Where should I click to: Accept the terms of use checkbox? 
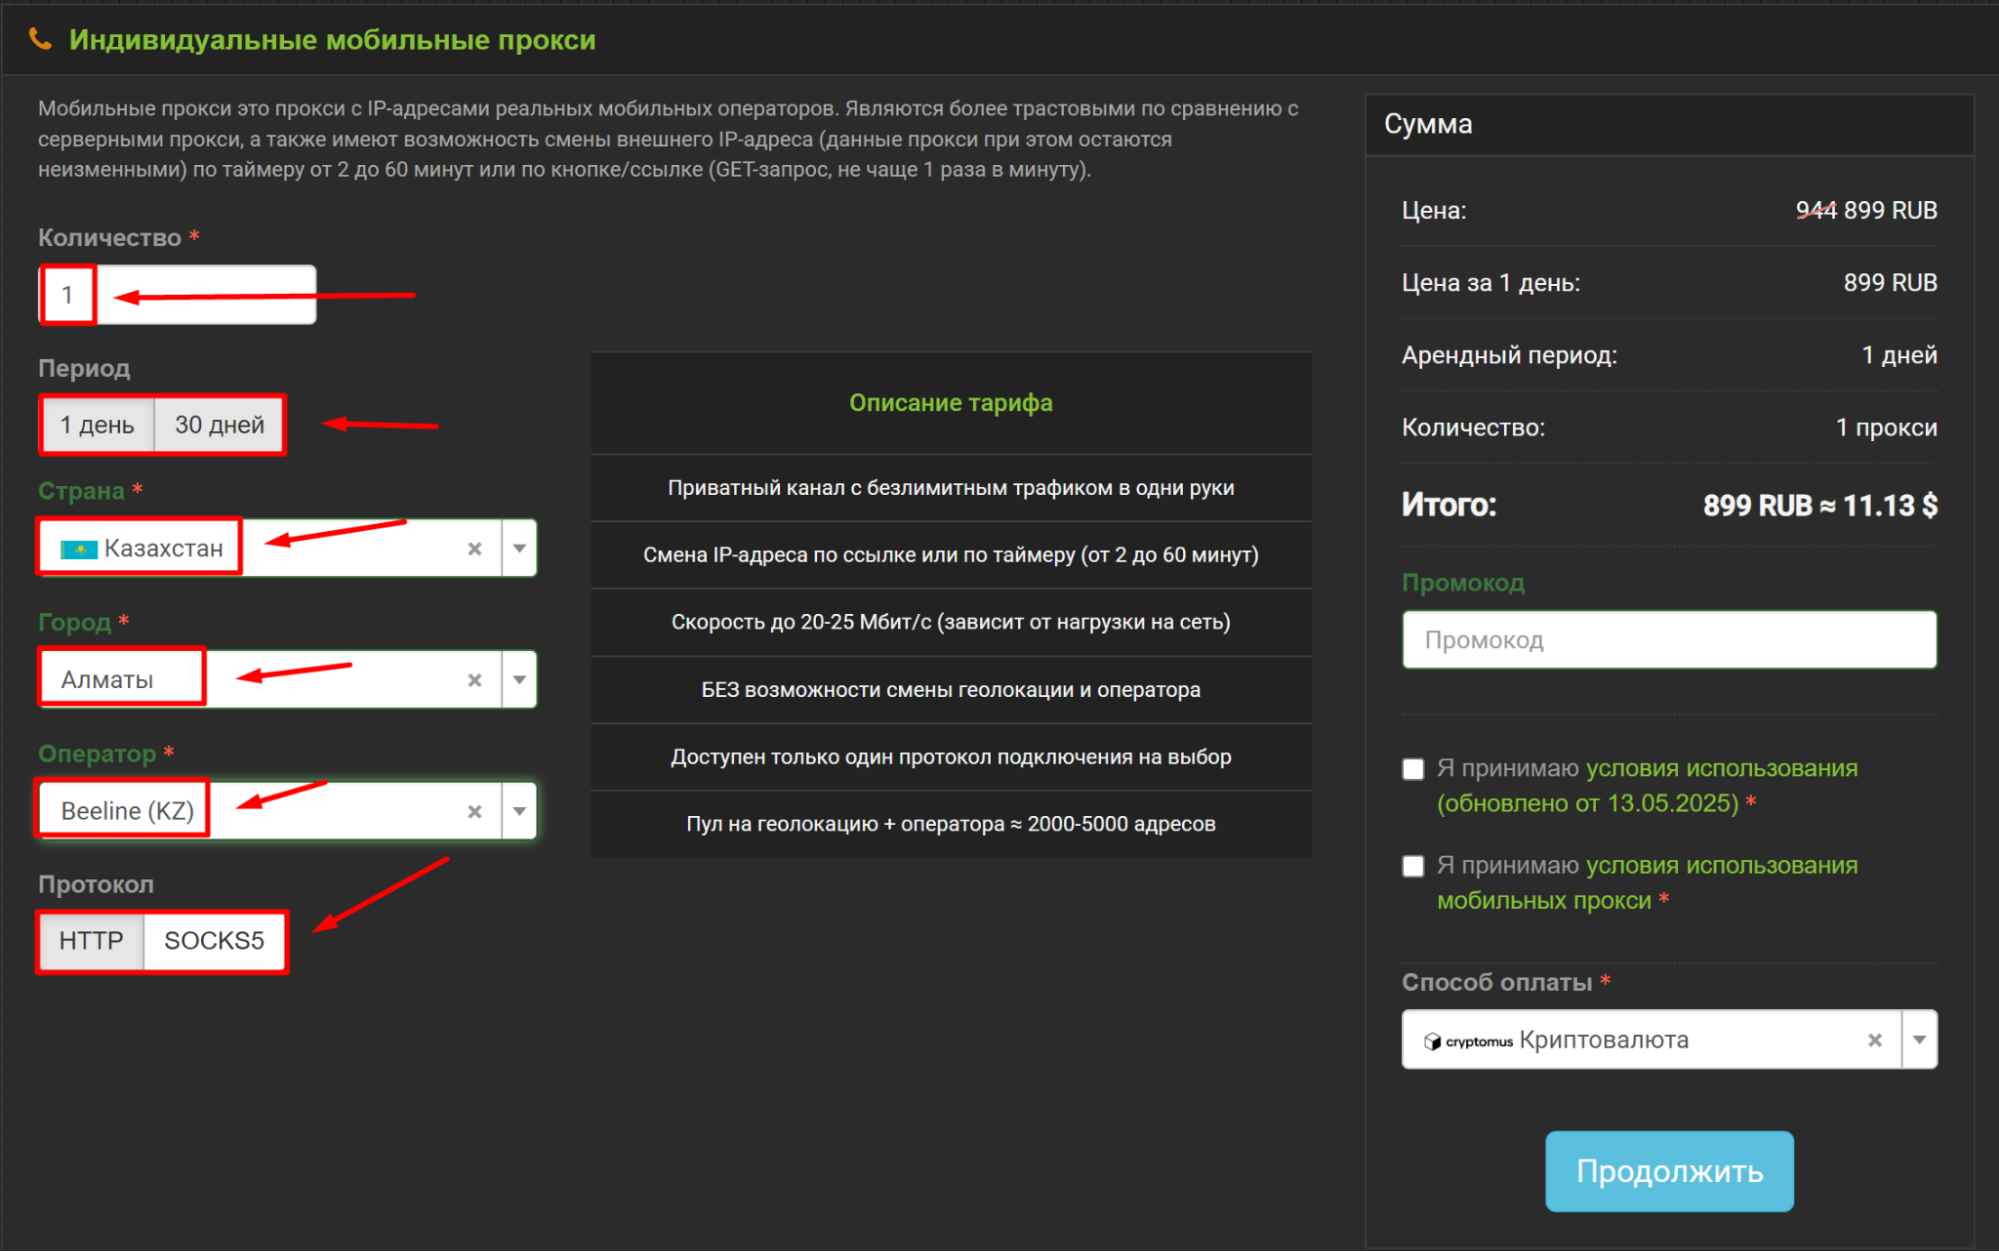(x=1413, y=769)
